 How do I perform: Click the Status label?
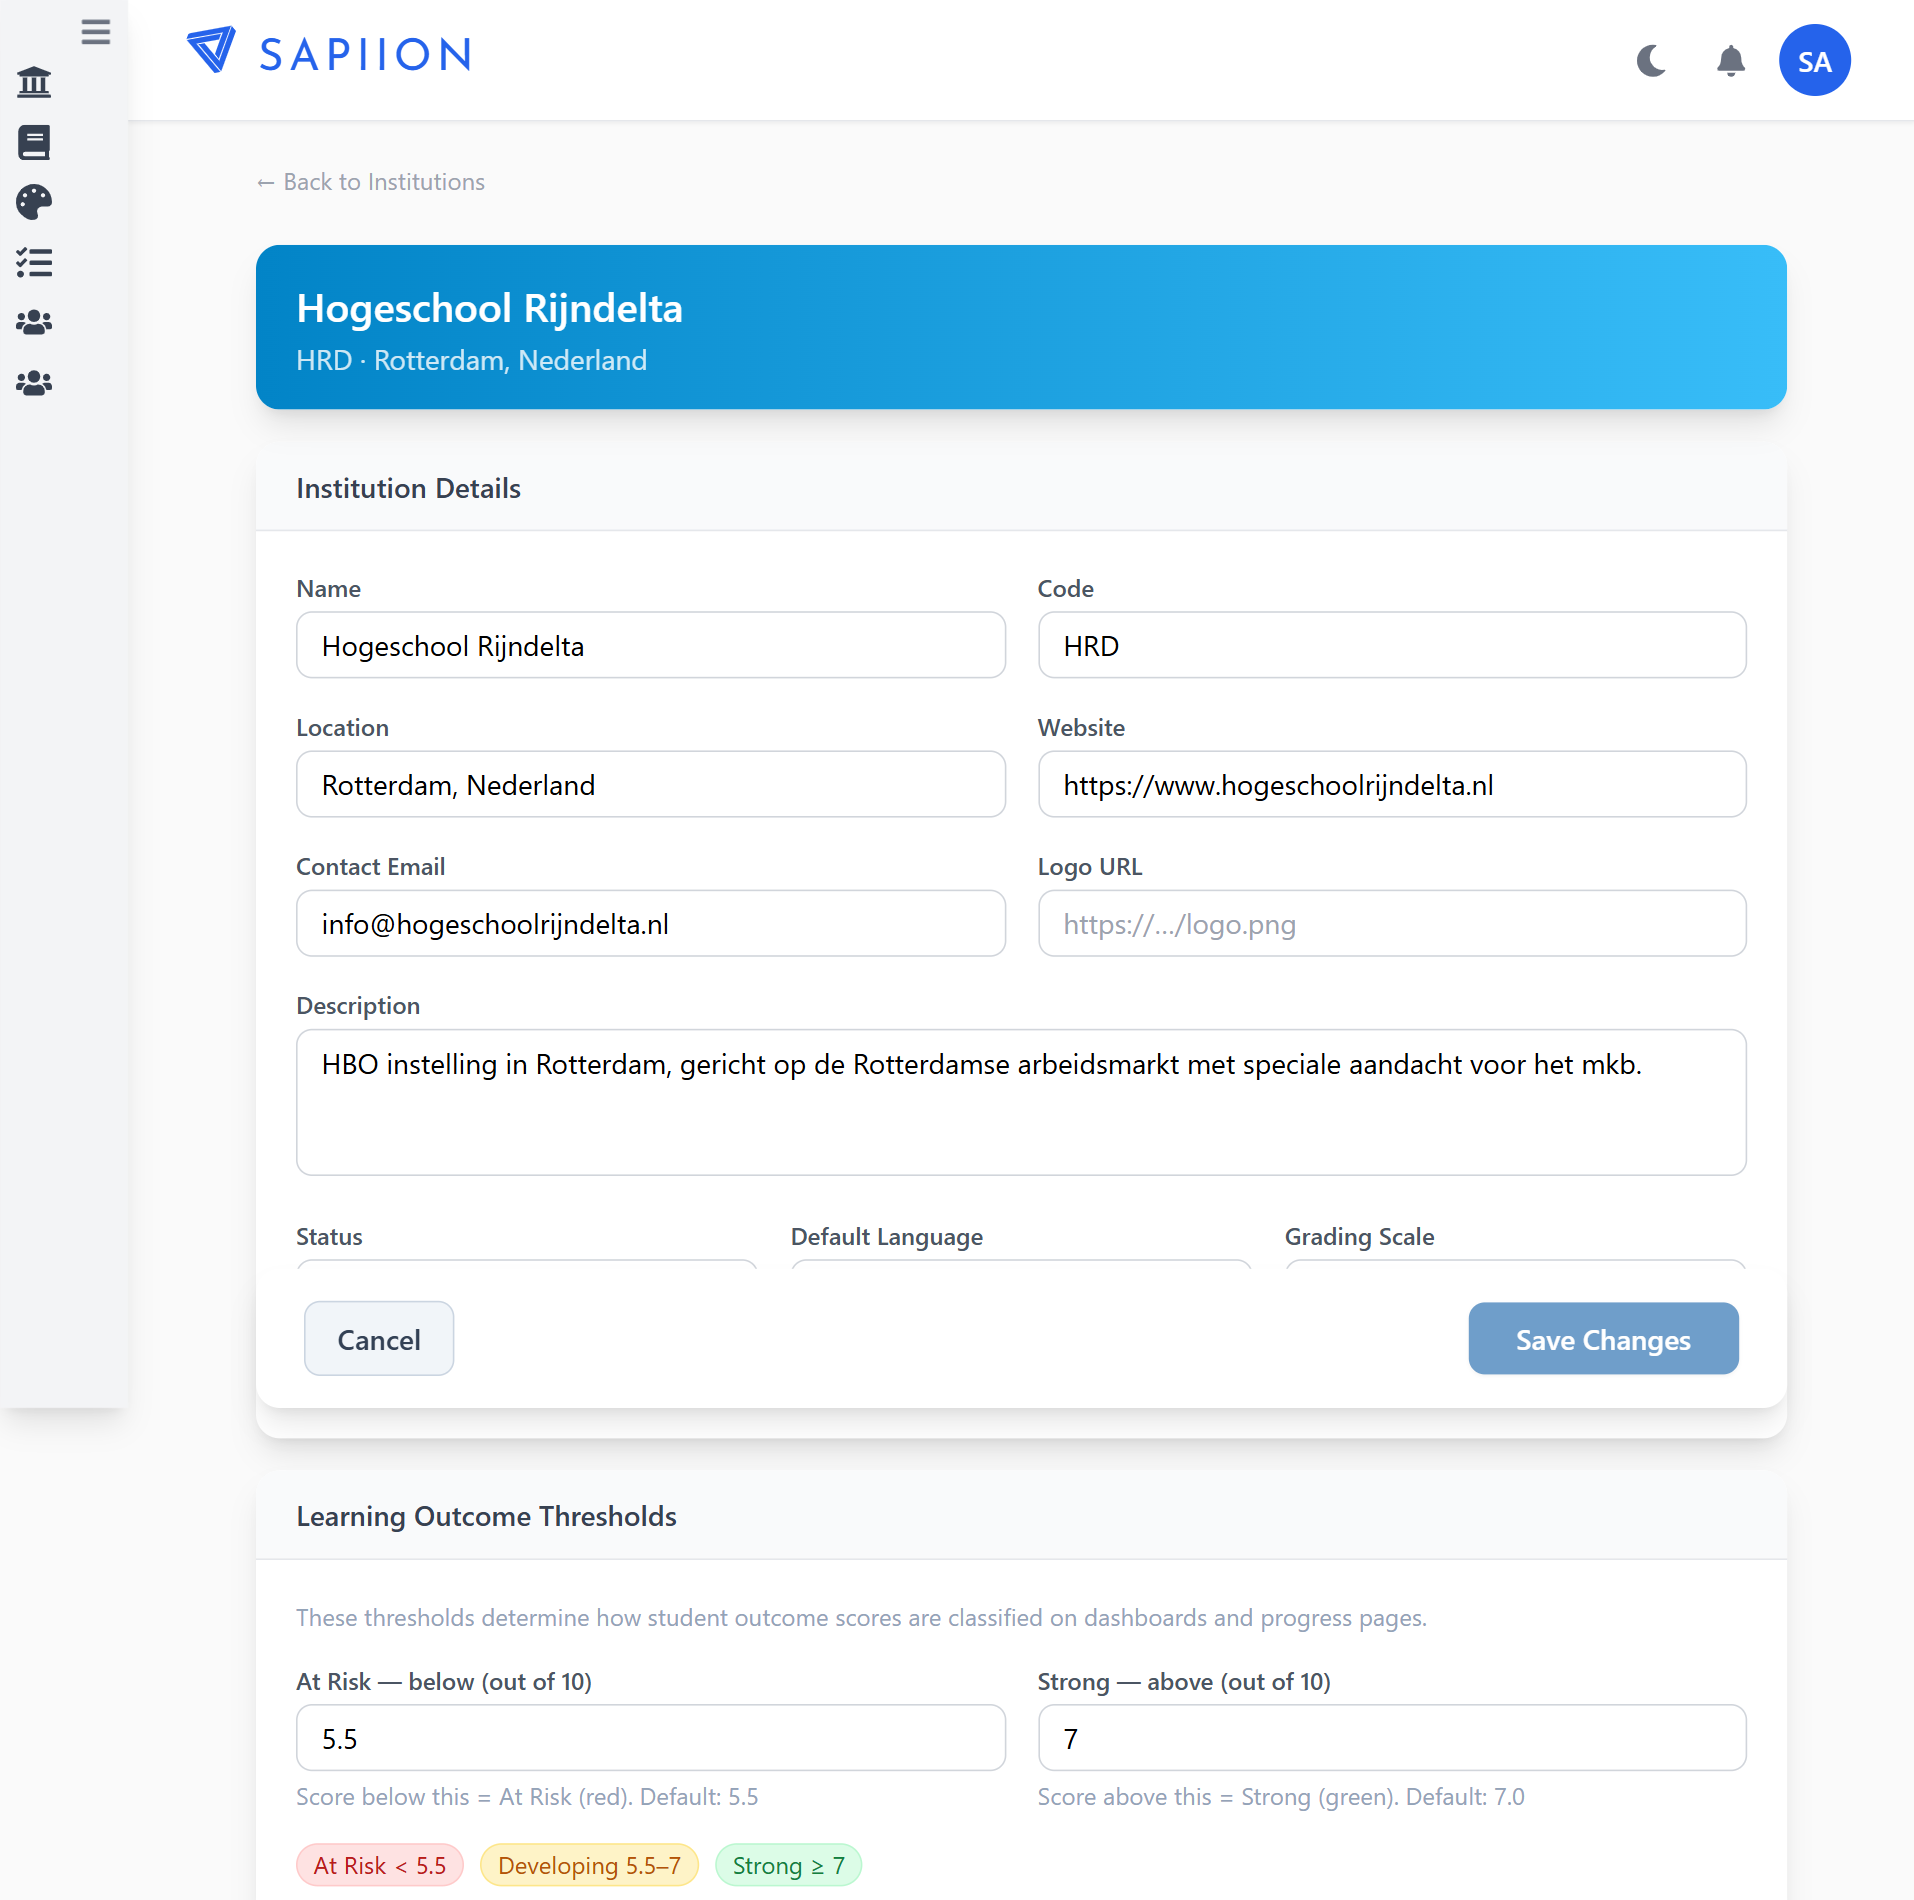tap(329, 1236)
